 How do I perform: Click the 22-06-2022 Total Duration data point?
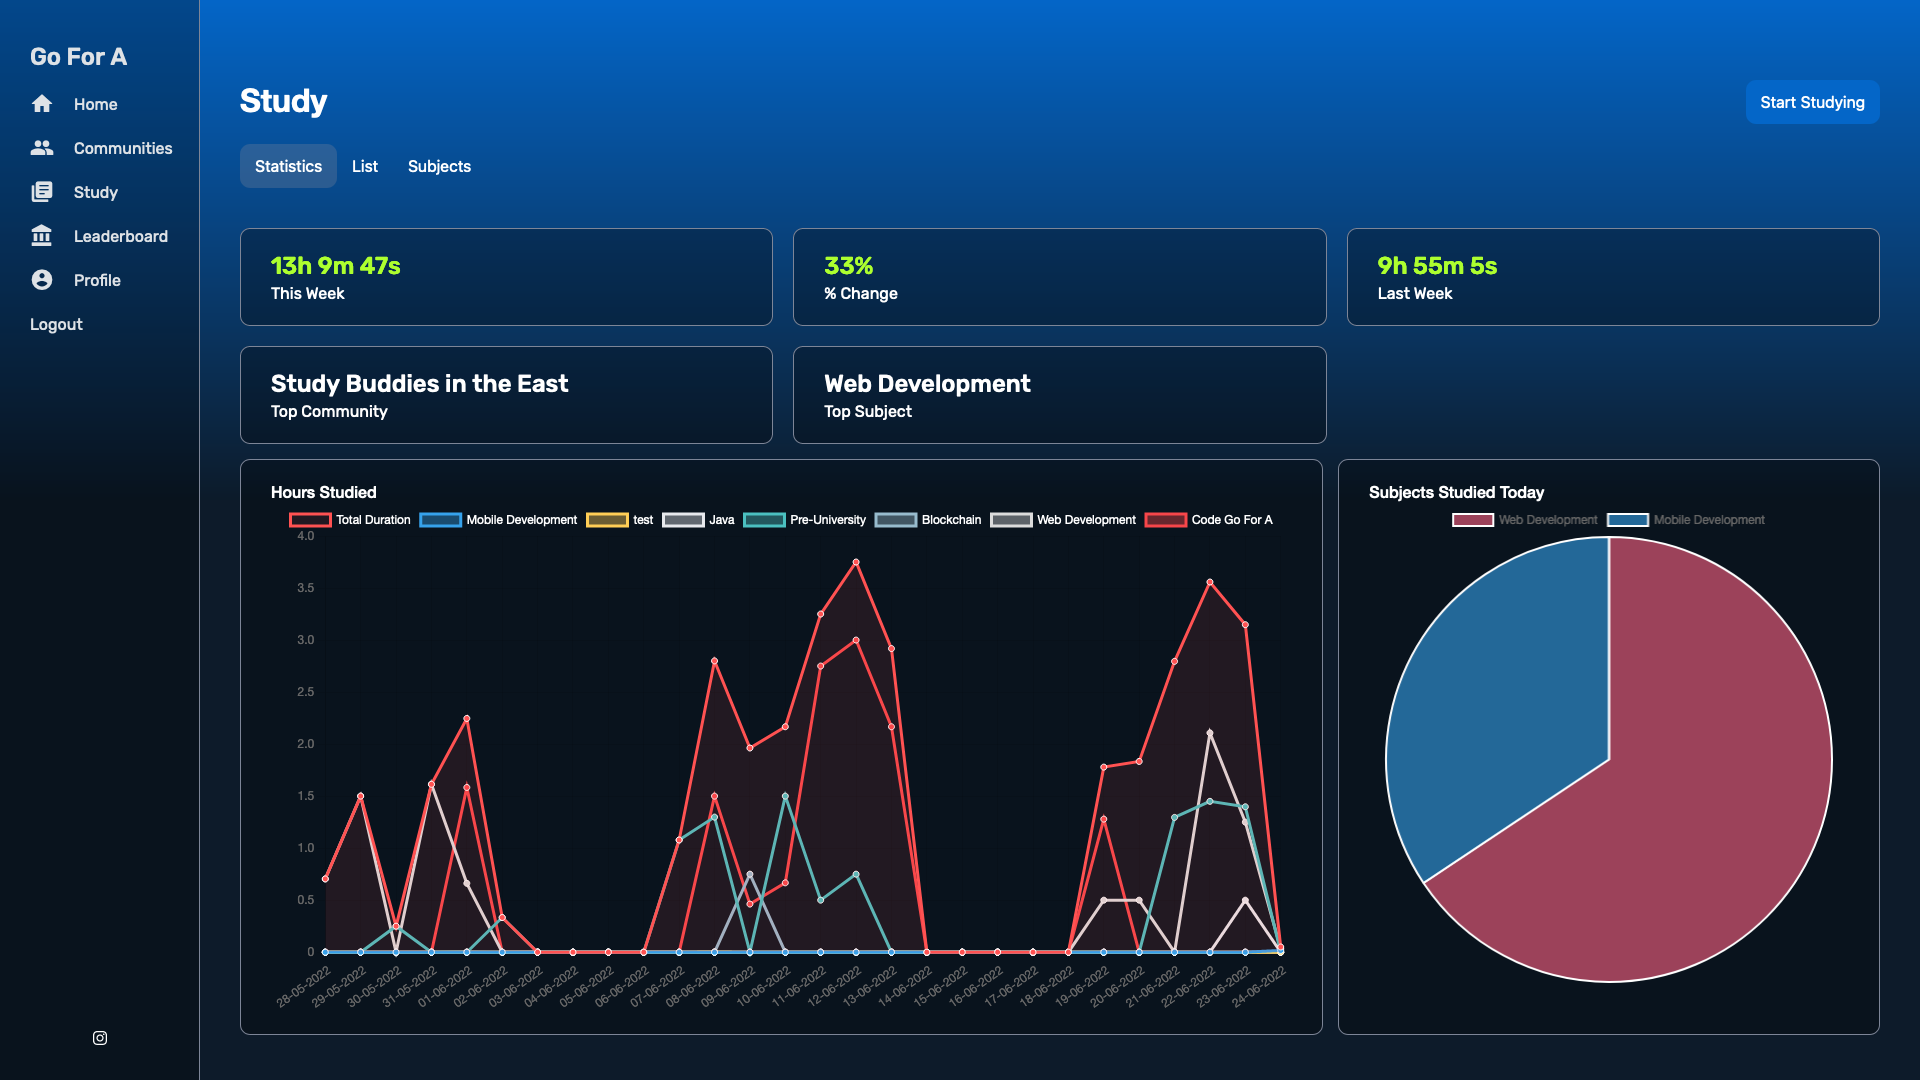pos(1210,582)
